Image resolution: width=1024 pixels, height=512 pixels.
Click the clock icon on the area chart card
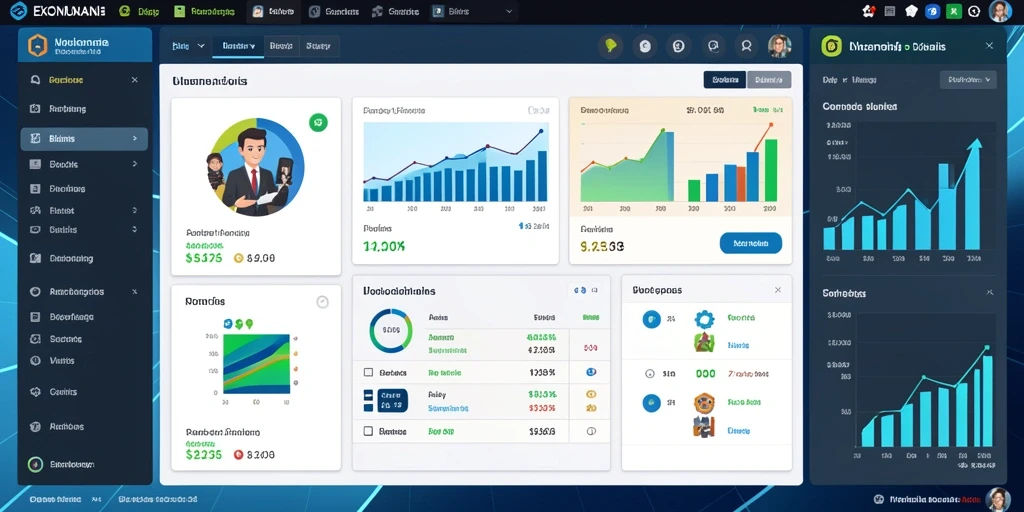(322, 302)
